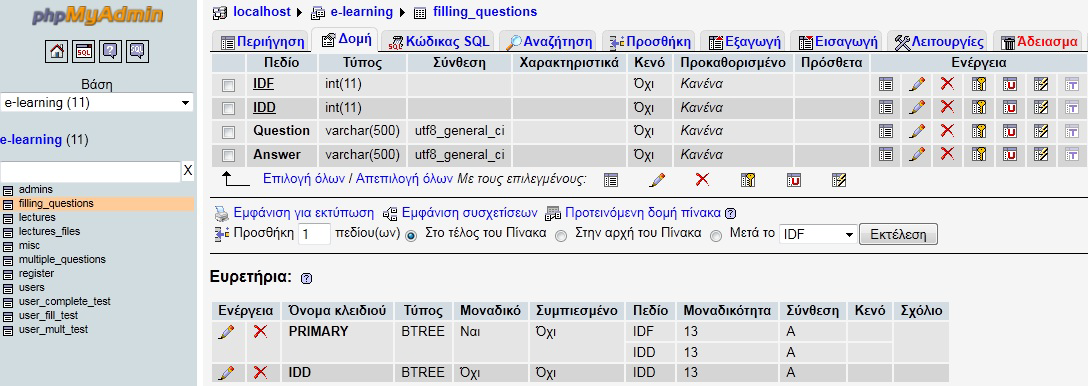
Task: Open the phpMyAdmin Home icon
Action: pos(57,51)
